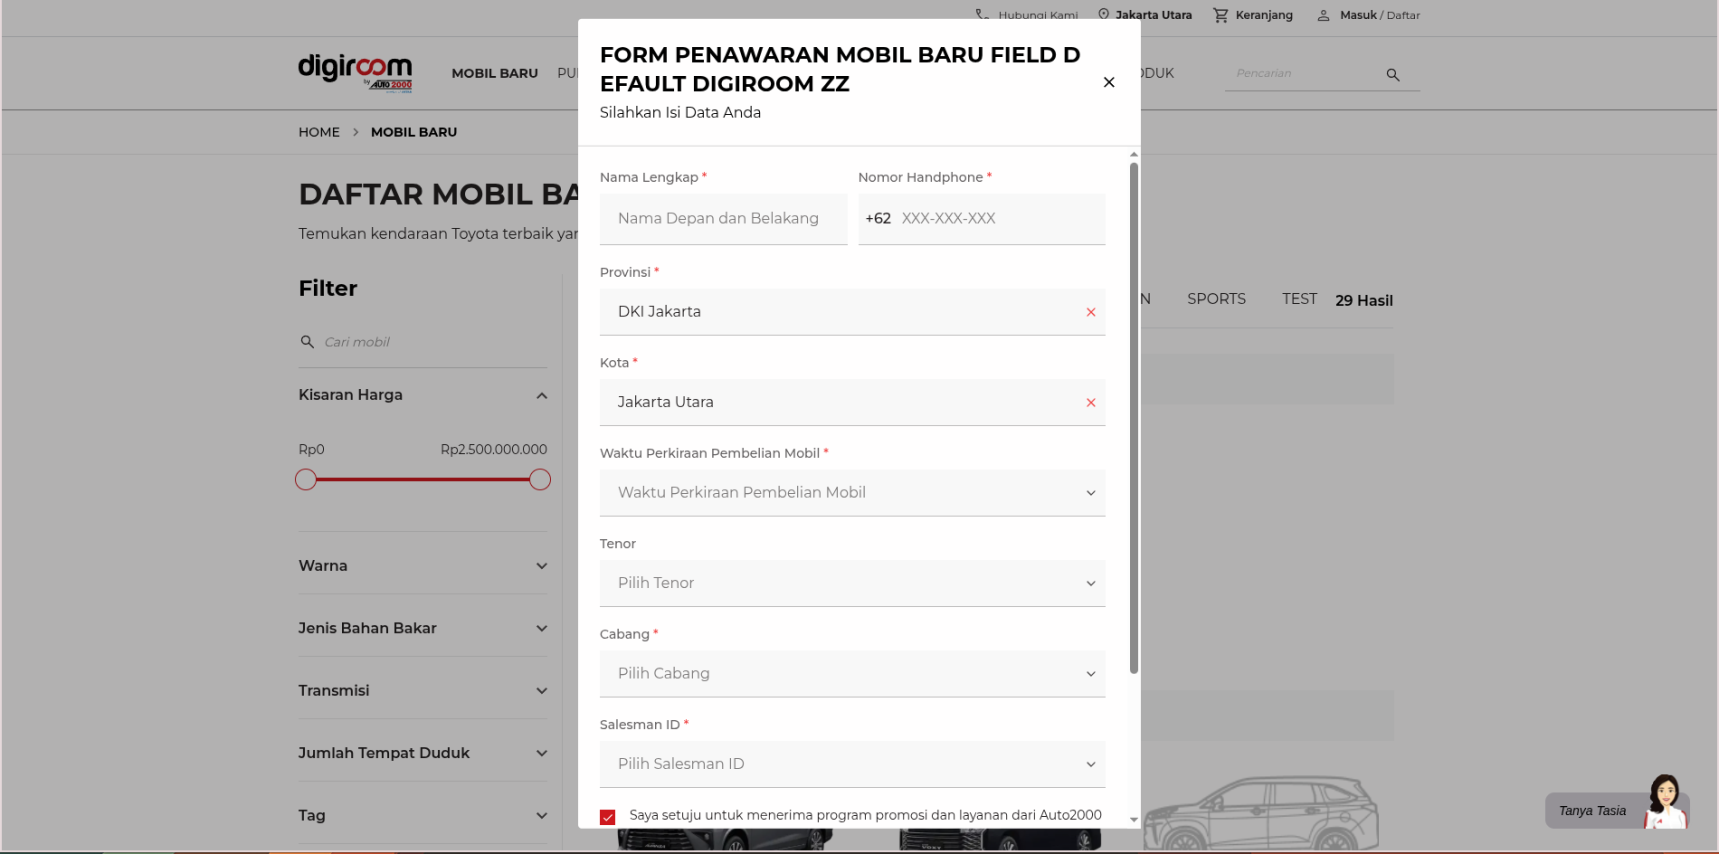Open the MOBIL BARU menu
This screenshot has height=854, width=1719.
(494, 73)
